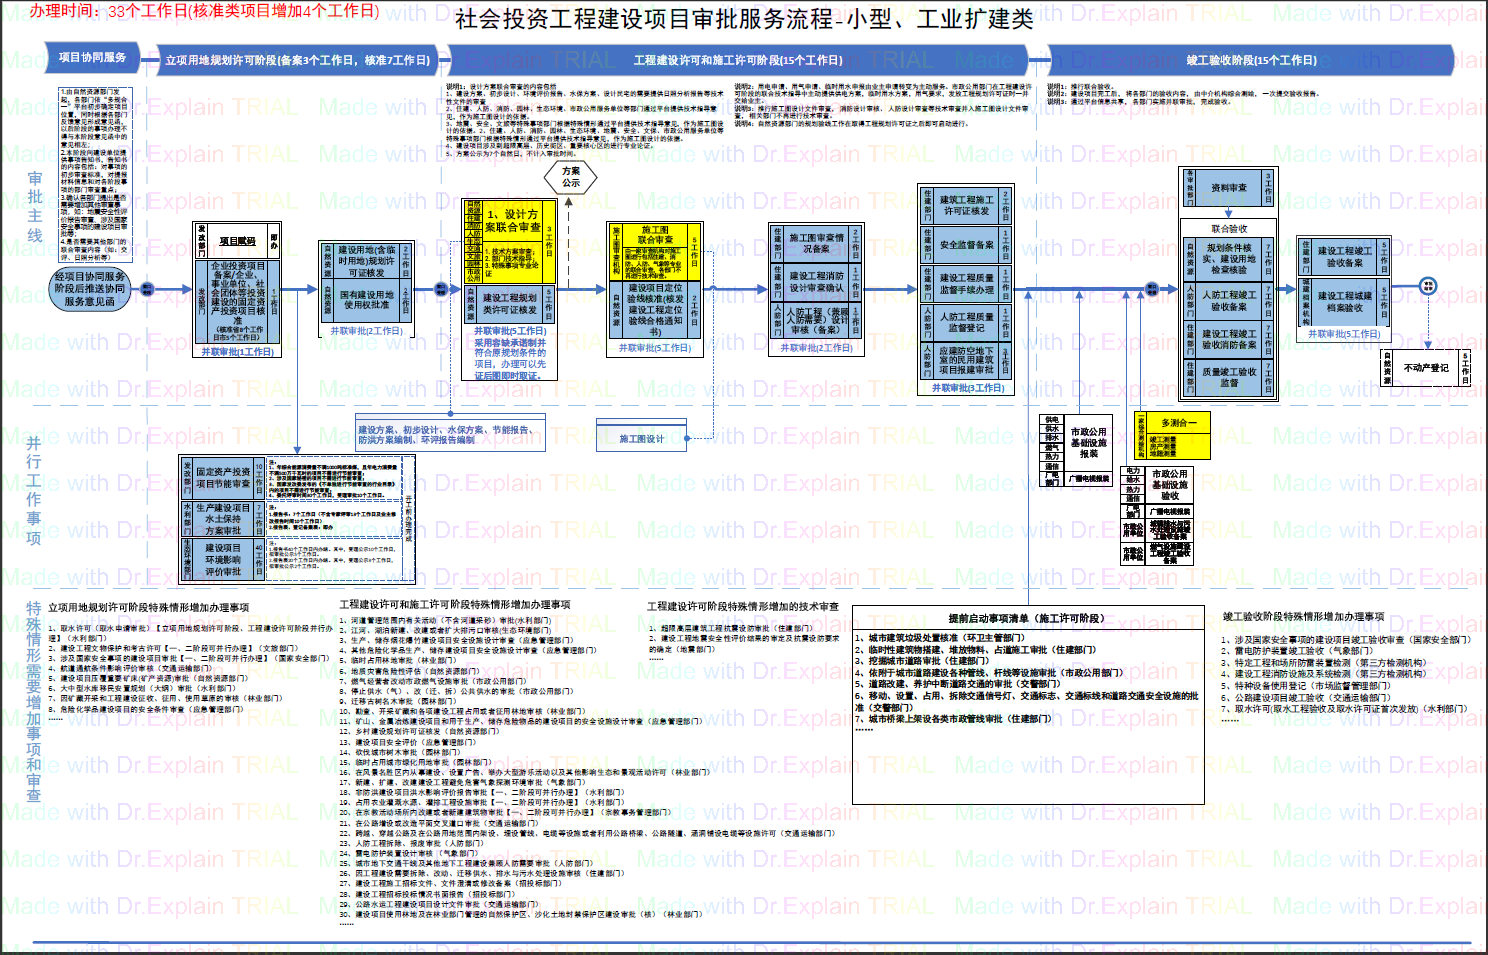This screenshot has height=955, width=1488.
Task: Click the 企业投资项目备案 核准 box
Action: 238,301
